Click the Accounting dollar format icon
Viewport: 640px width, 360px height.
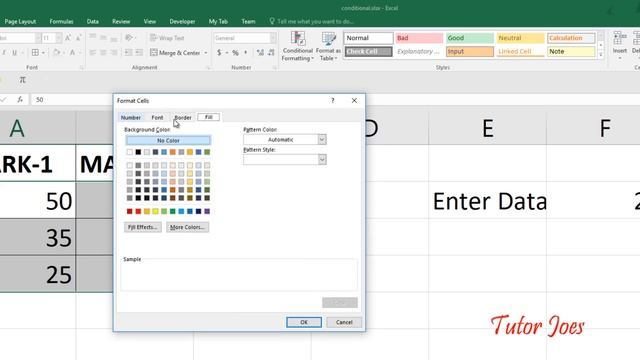pos(220,53)
